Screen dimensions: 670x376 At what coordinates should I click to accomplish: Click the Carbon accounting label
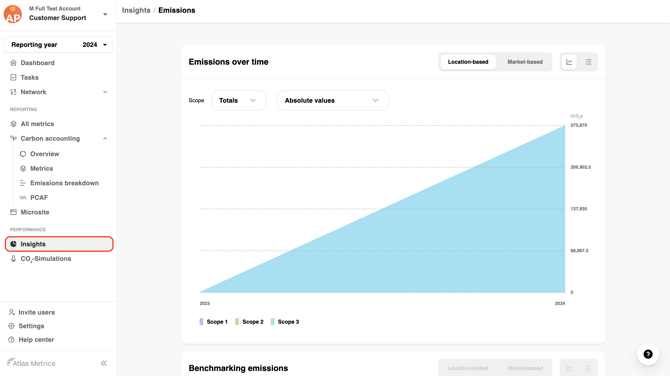coord(50,138)
